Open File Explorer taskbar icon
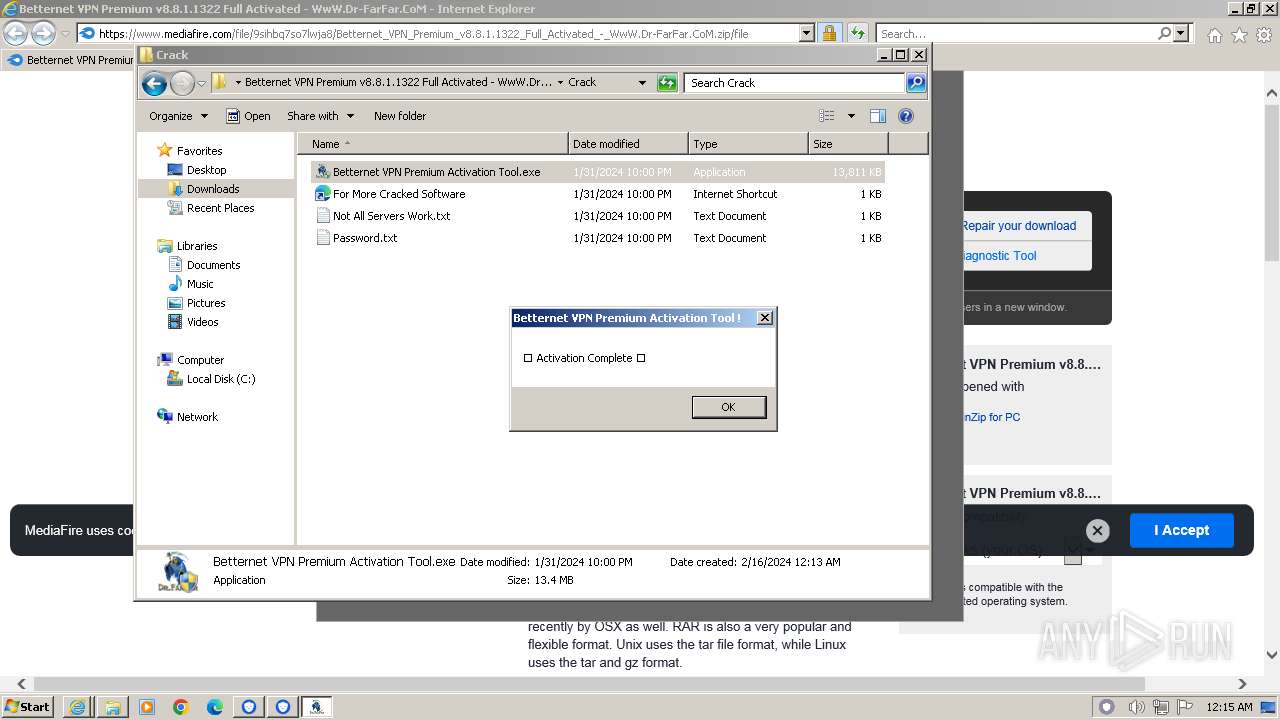The image size is (1280, 720). [x=112, y=707]
